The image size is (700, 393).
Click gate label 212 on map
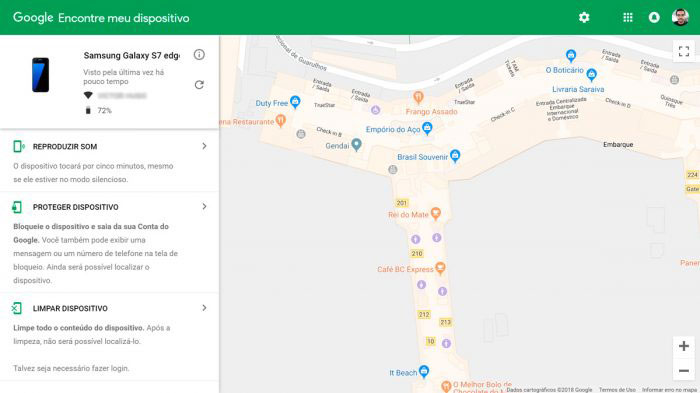(424, 314)
